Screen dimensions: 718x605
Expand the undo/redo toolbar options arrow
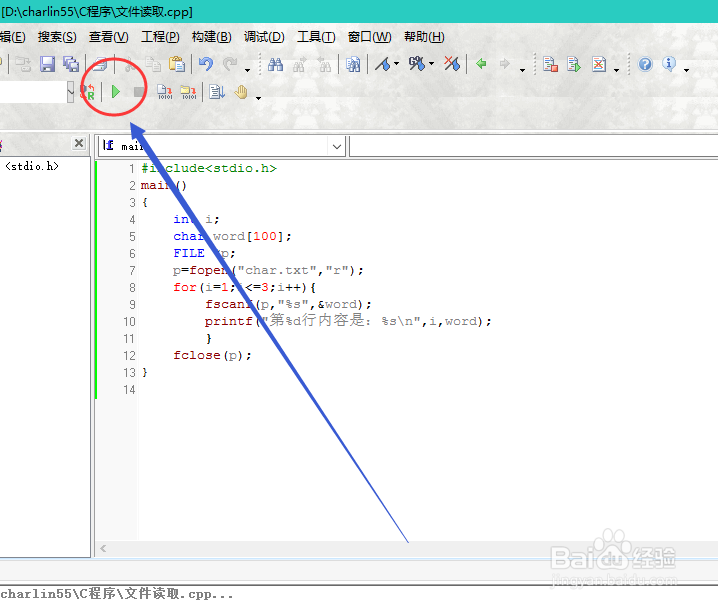(248, 70)
